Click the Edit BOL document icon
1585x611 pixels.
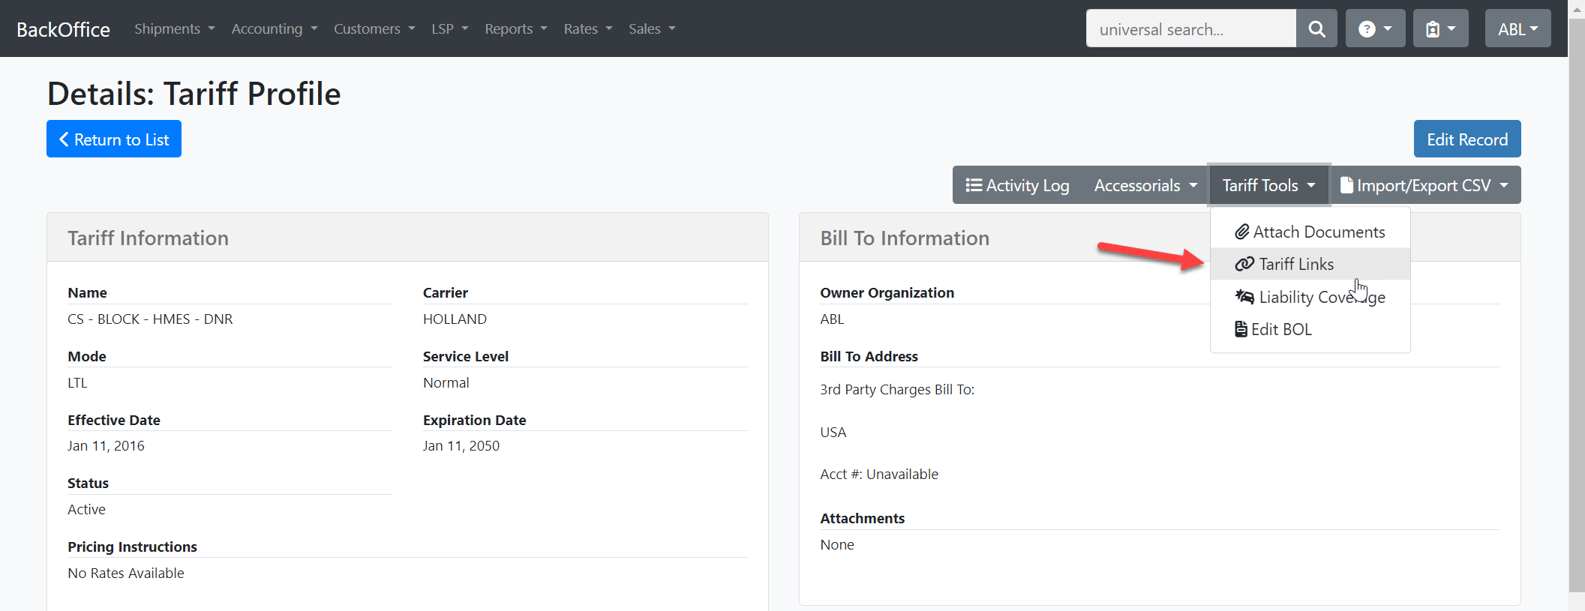[x=1240, y=329]
